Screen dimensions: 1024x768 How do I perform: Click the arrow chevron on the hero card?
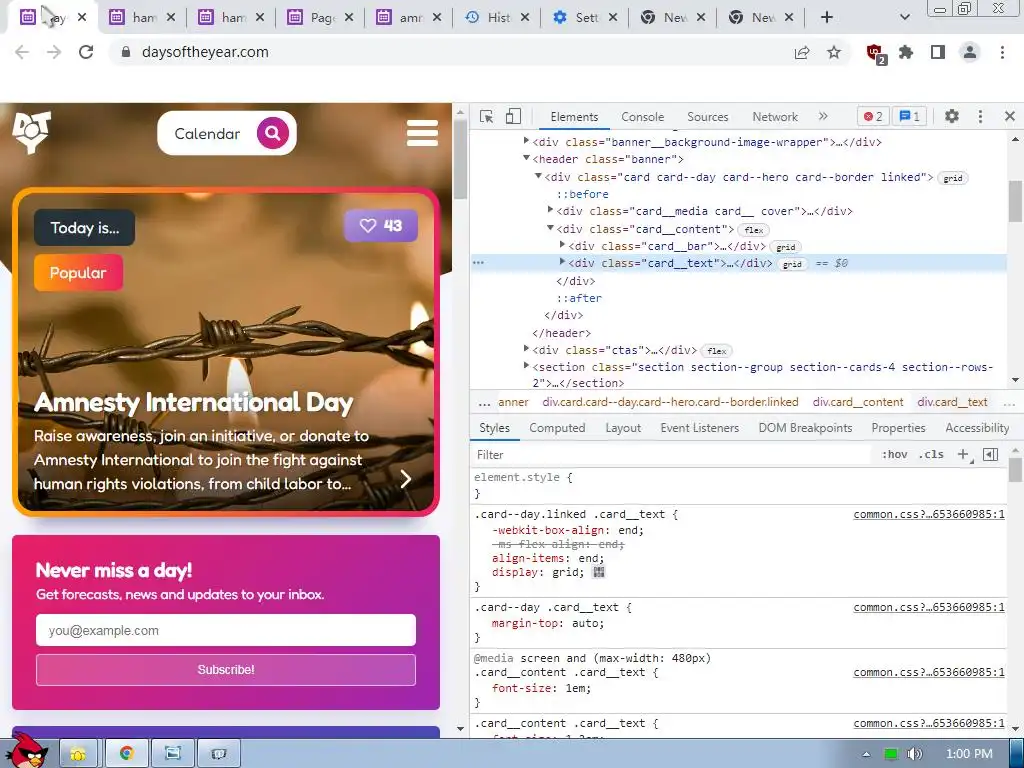coord(406,479)
